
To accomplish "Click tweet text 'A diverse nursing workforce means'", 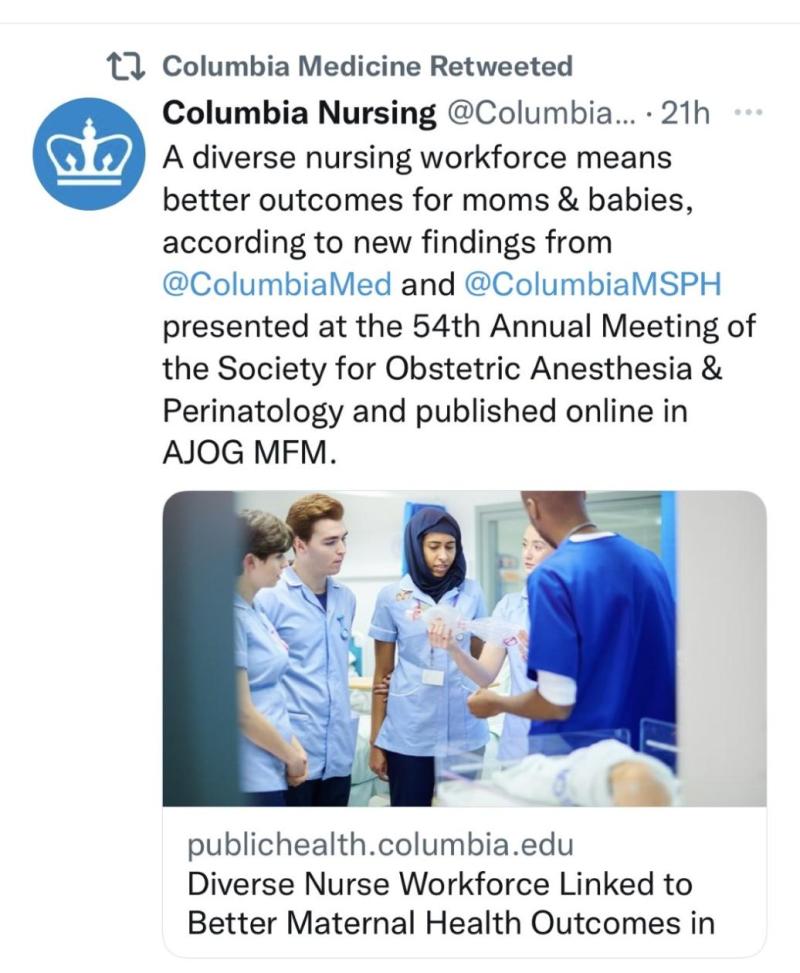I will 417,157.
